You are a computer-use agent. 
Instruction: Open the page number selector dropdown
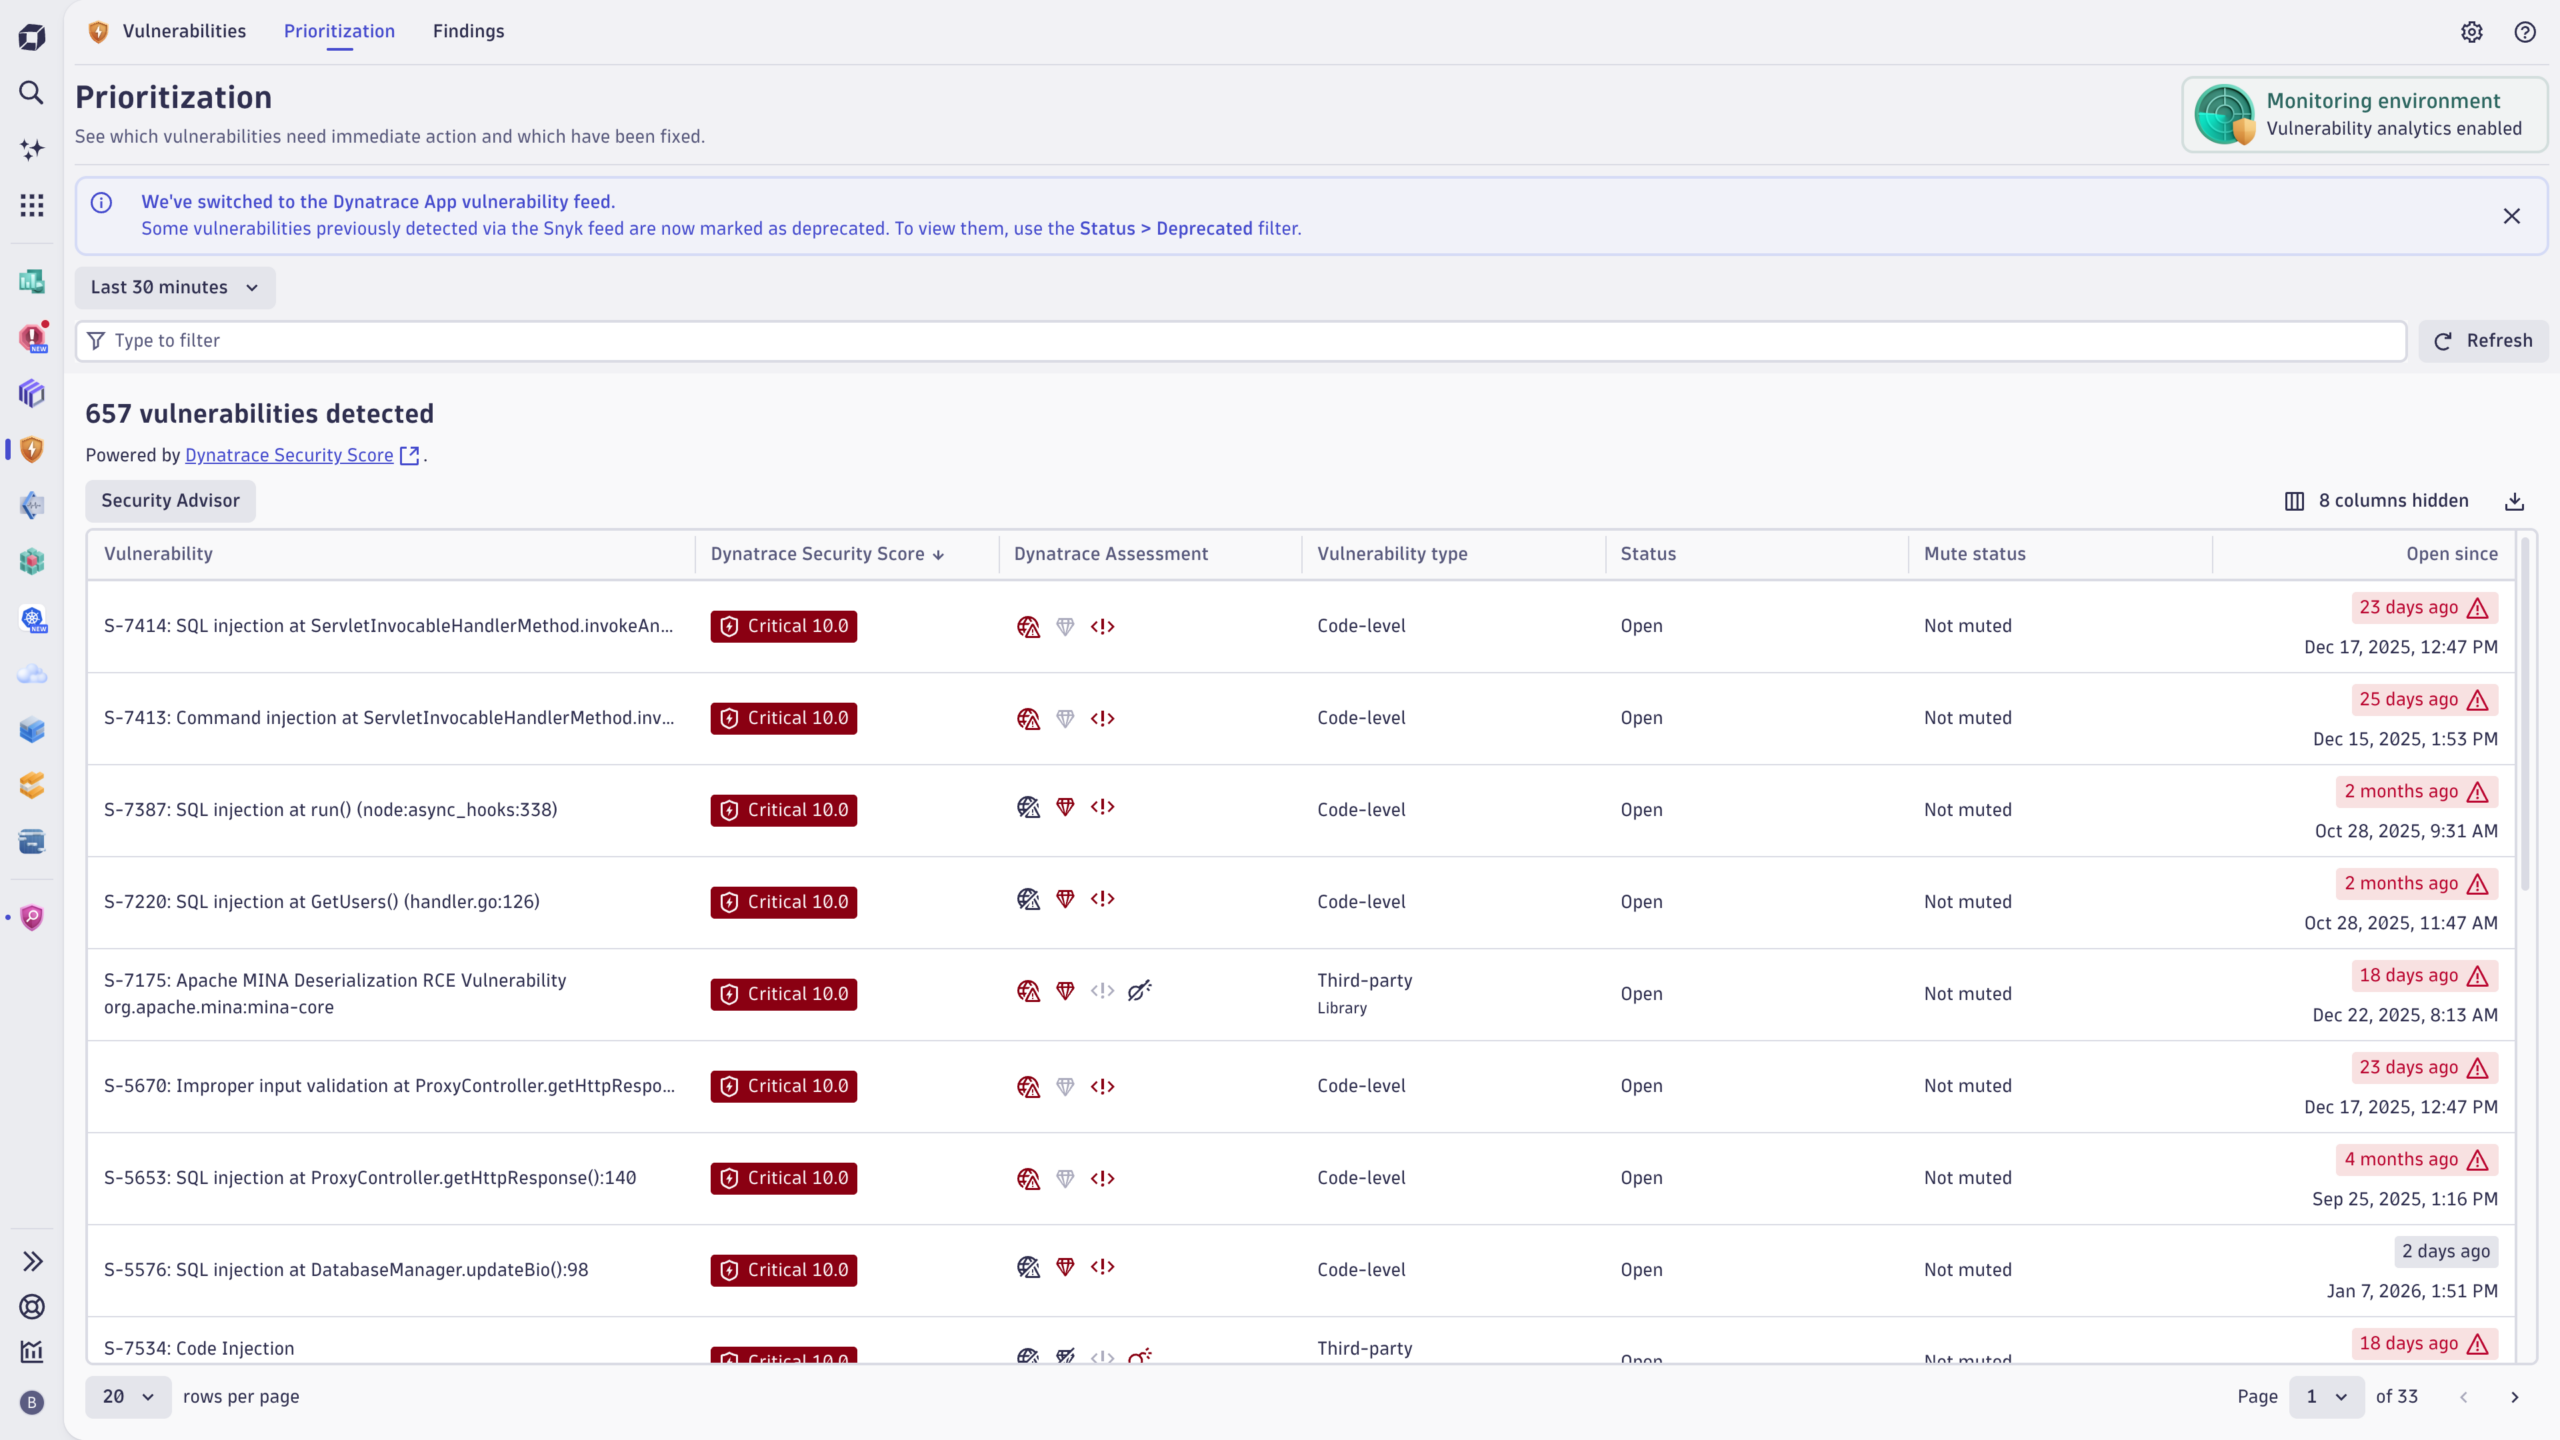pyautogui.click(x=2325, y=1396)
